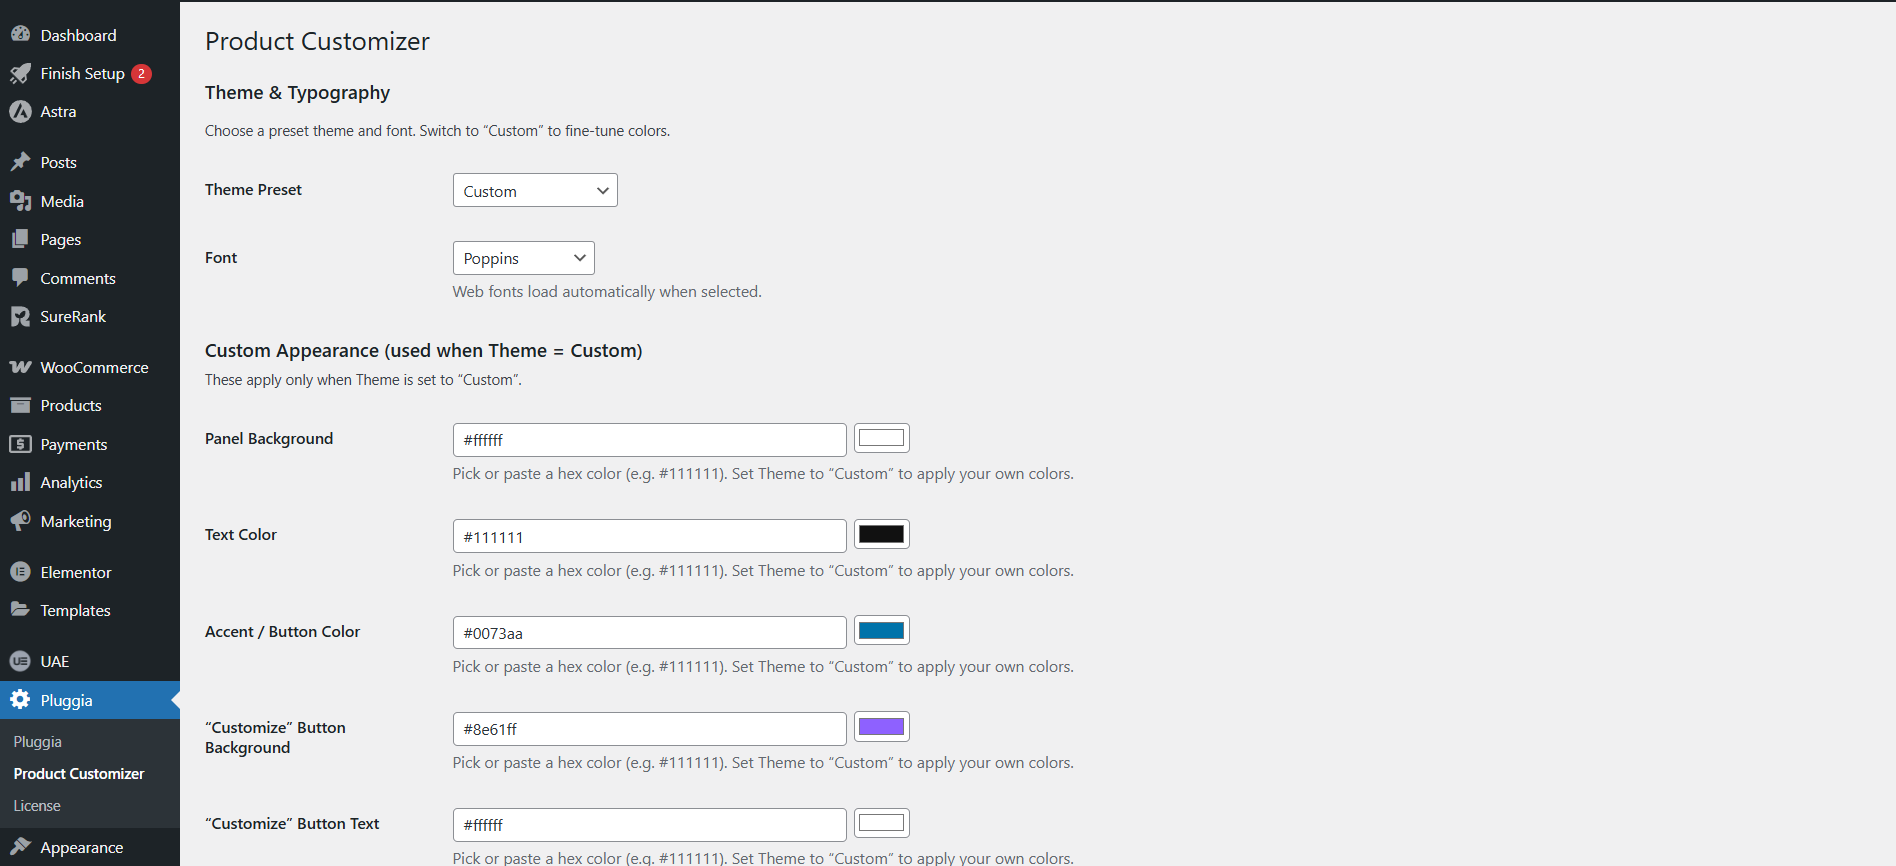
Task: Open the License submenu item
Action: click(x=37, y=806)
